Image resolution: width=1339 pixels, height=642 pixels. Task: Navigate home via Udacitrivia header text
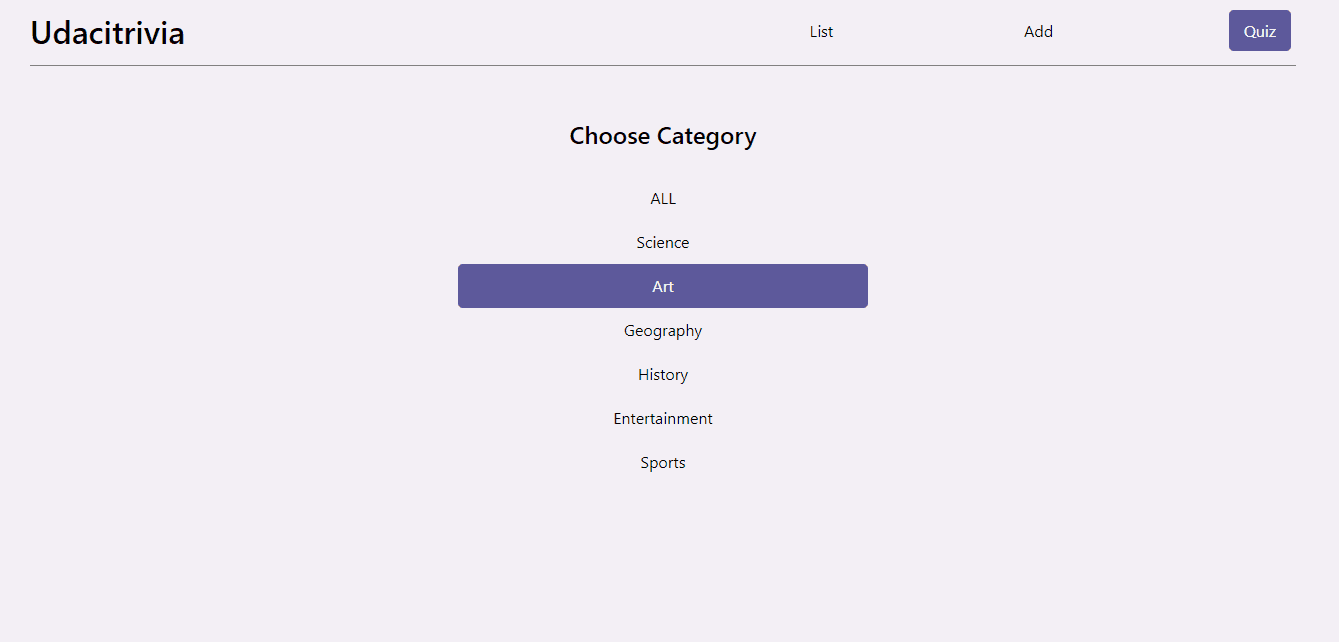point(107,33)
